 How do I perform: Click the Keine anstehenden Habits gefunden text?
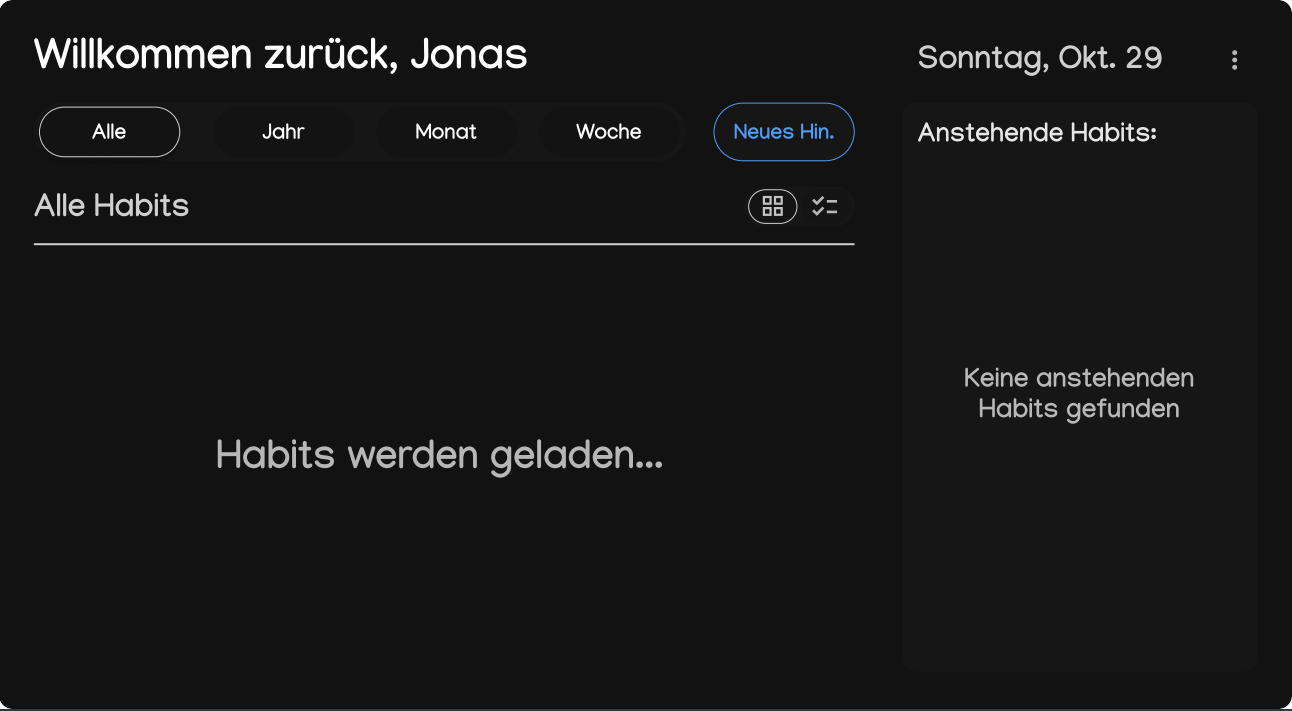tap(1079, 393)
